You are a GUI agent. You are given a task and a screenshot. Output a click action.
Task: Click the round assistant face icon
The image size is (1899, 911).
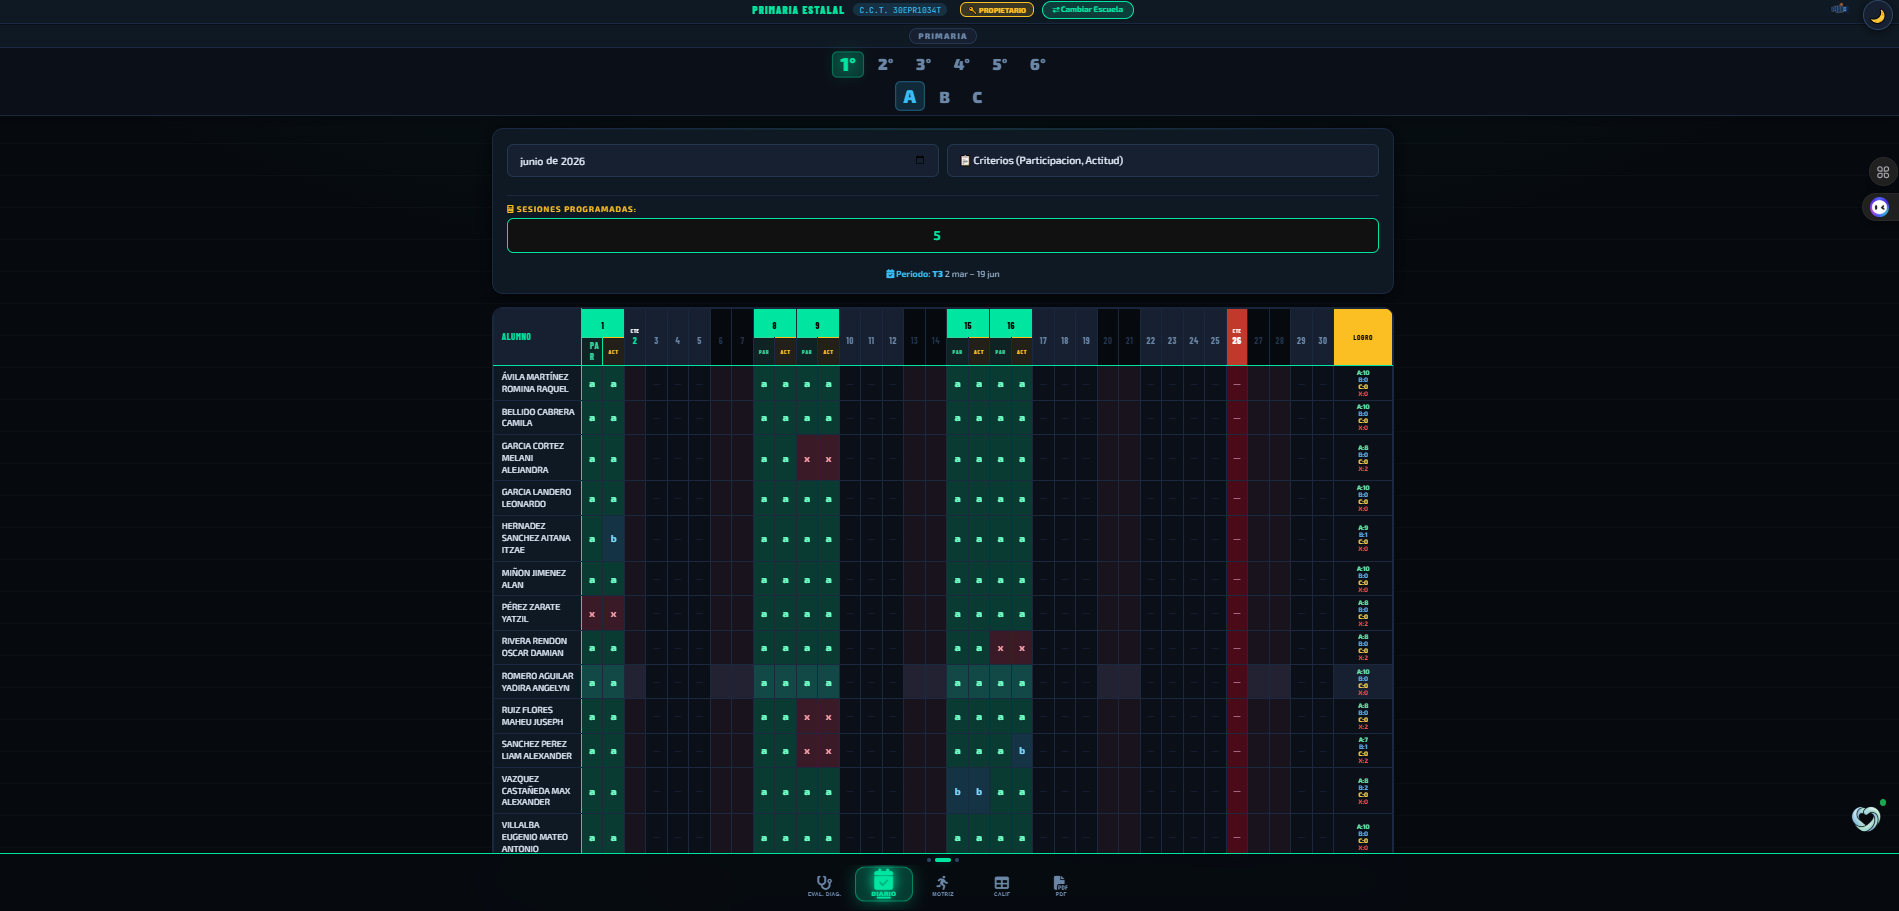(1880, 207)
